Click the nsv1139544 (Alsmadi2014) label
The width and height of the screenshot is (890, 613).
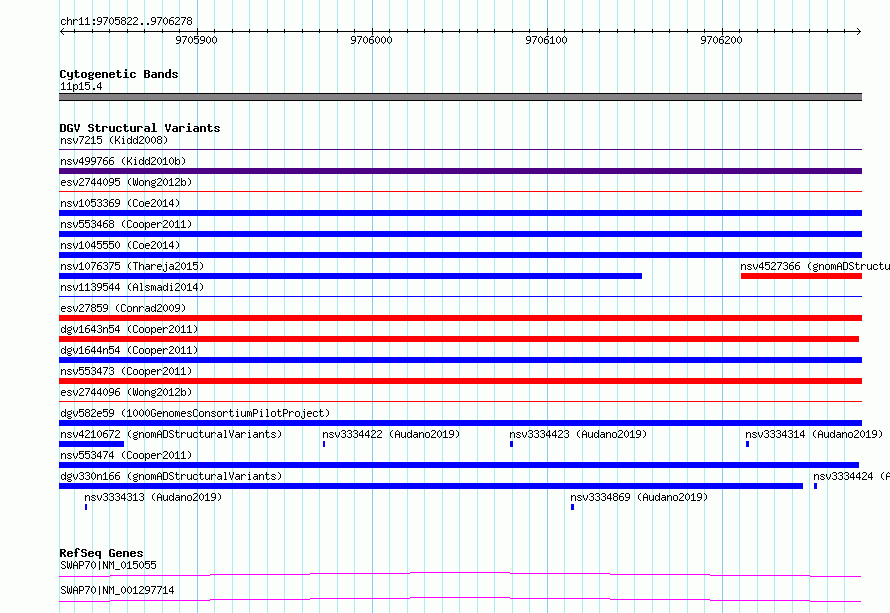(x=132, y=287)
